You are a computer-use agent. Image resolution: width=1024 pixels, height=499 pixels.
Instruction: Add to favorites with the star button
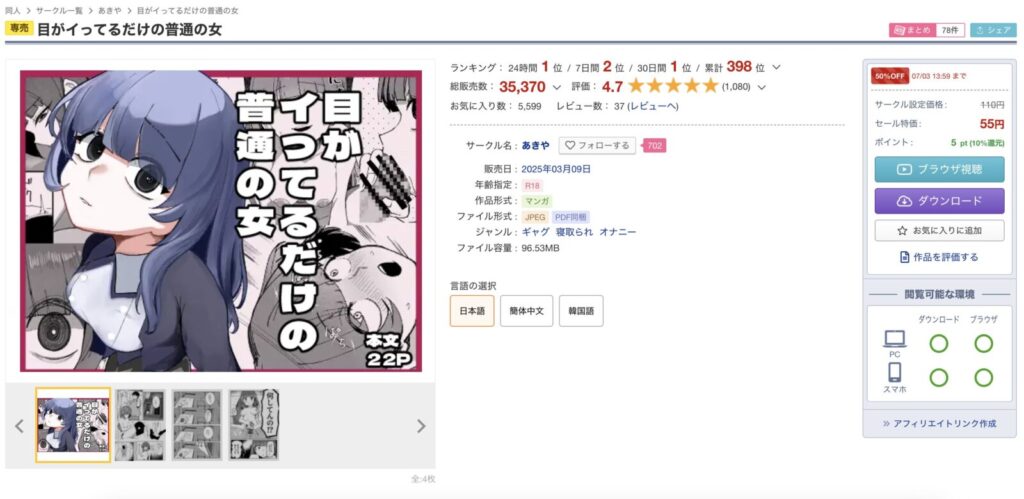click(x=939, y=231)
